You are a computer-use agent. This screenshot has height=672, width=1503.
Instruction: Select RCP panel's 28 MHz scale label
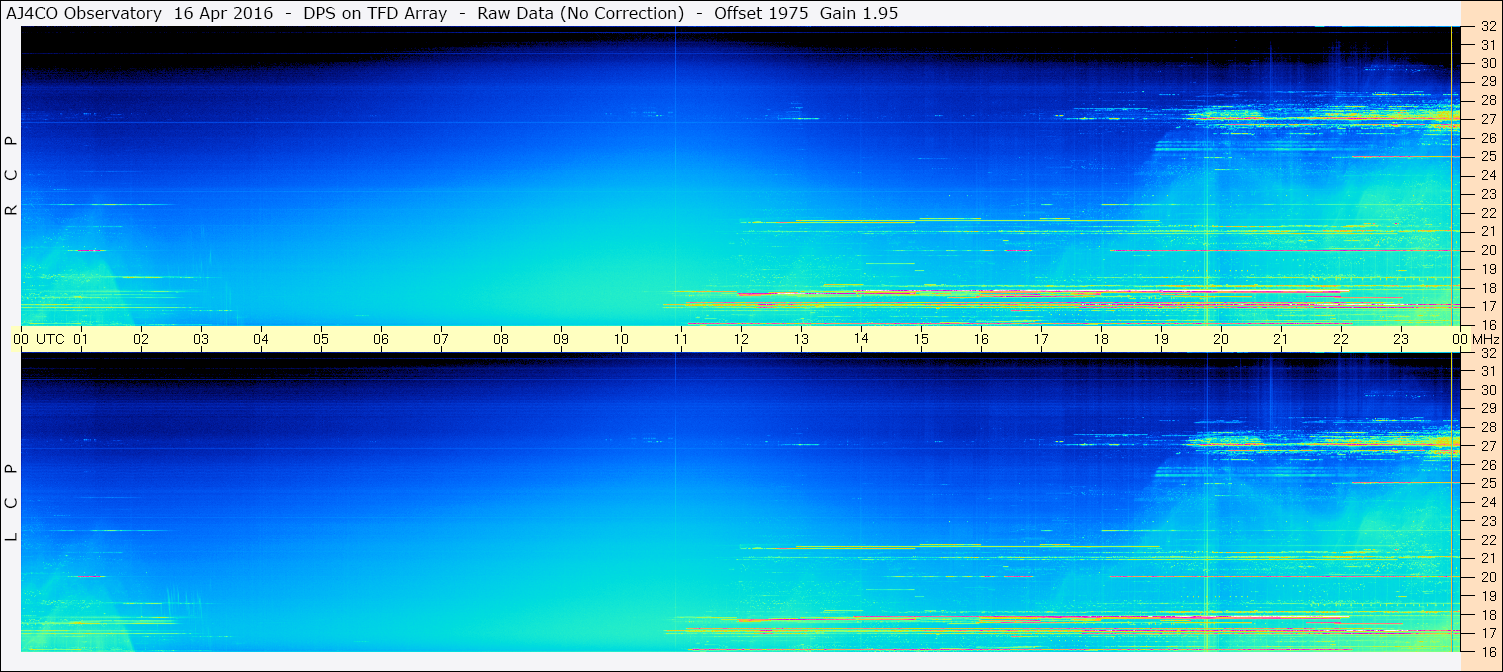pos(1488,100)
